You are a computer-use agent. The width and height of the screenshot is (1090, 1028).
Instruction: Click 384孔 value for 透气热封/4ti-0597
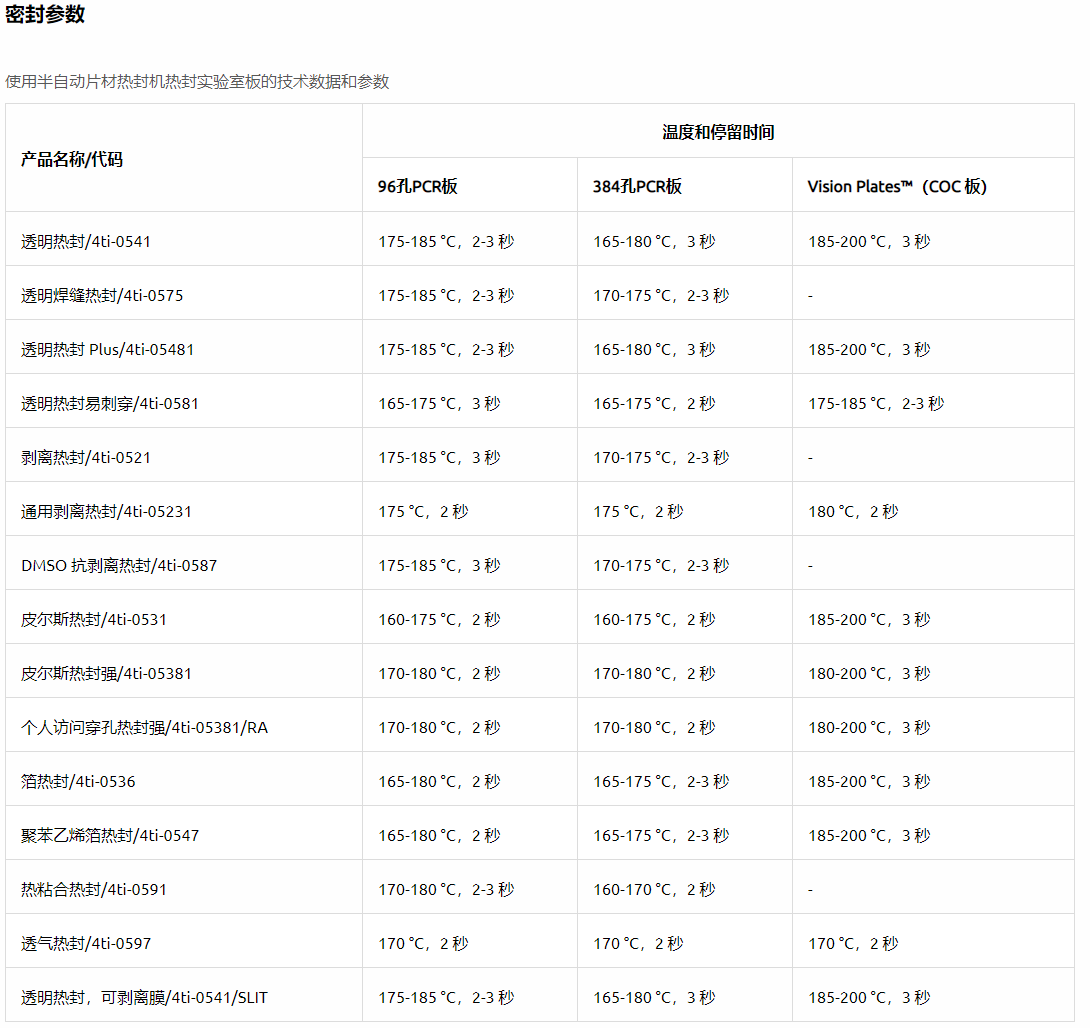[638, 943]
